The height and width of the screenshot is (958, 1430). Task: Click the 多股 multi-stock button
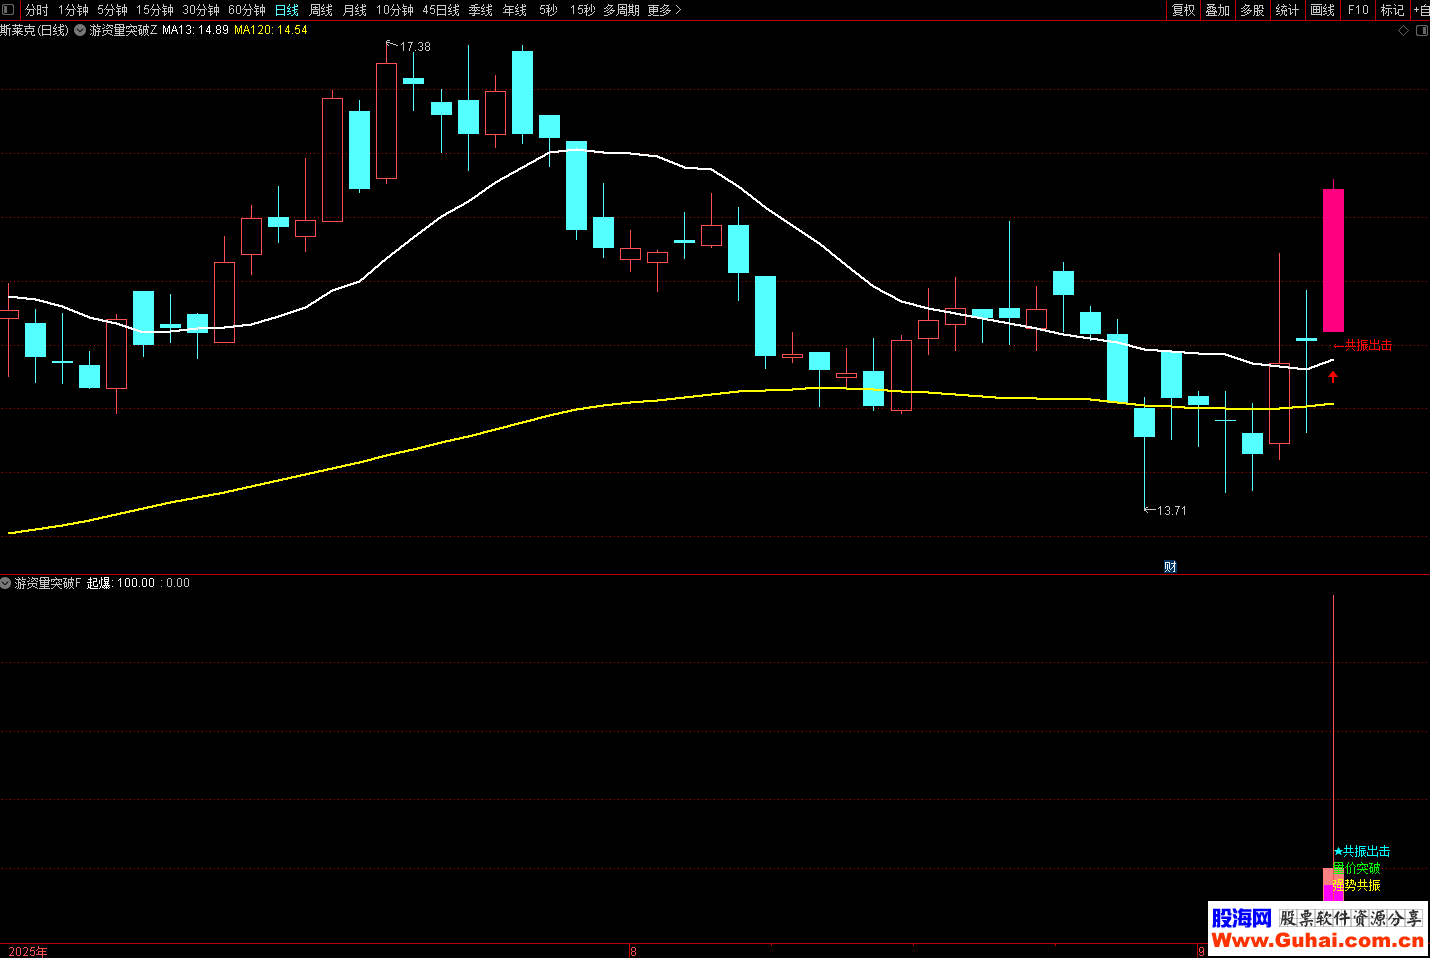pos(1252,10)
